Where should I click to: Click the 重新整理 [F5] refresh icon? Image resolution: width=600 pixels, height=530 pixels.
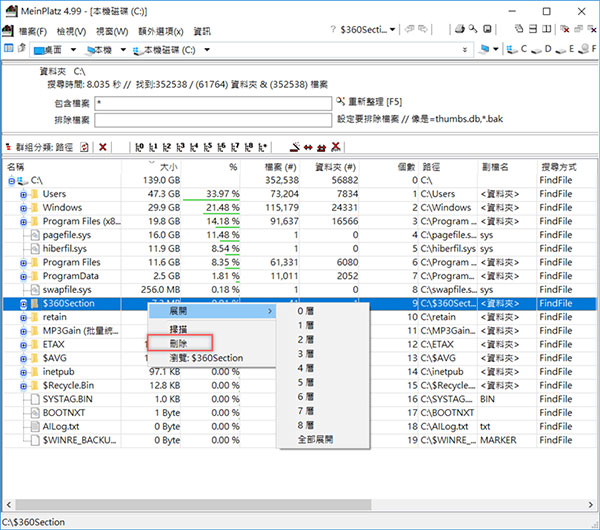coord(342,103)
